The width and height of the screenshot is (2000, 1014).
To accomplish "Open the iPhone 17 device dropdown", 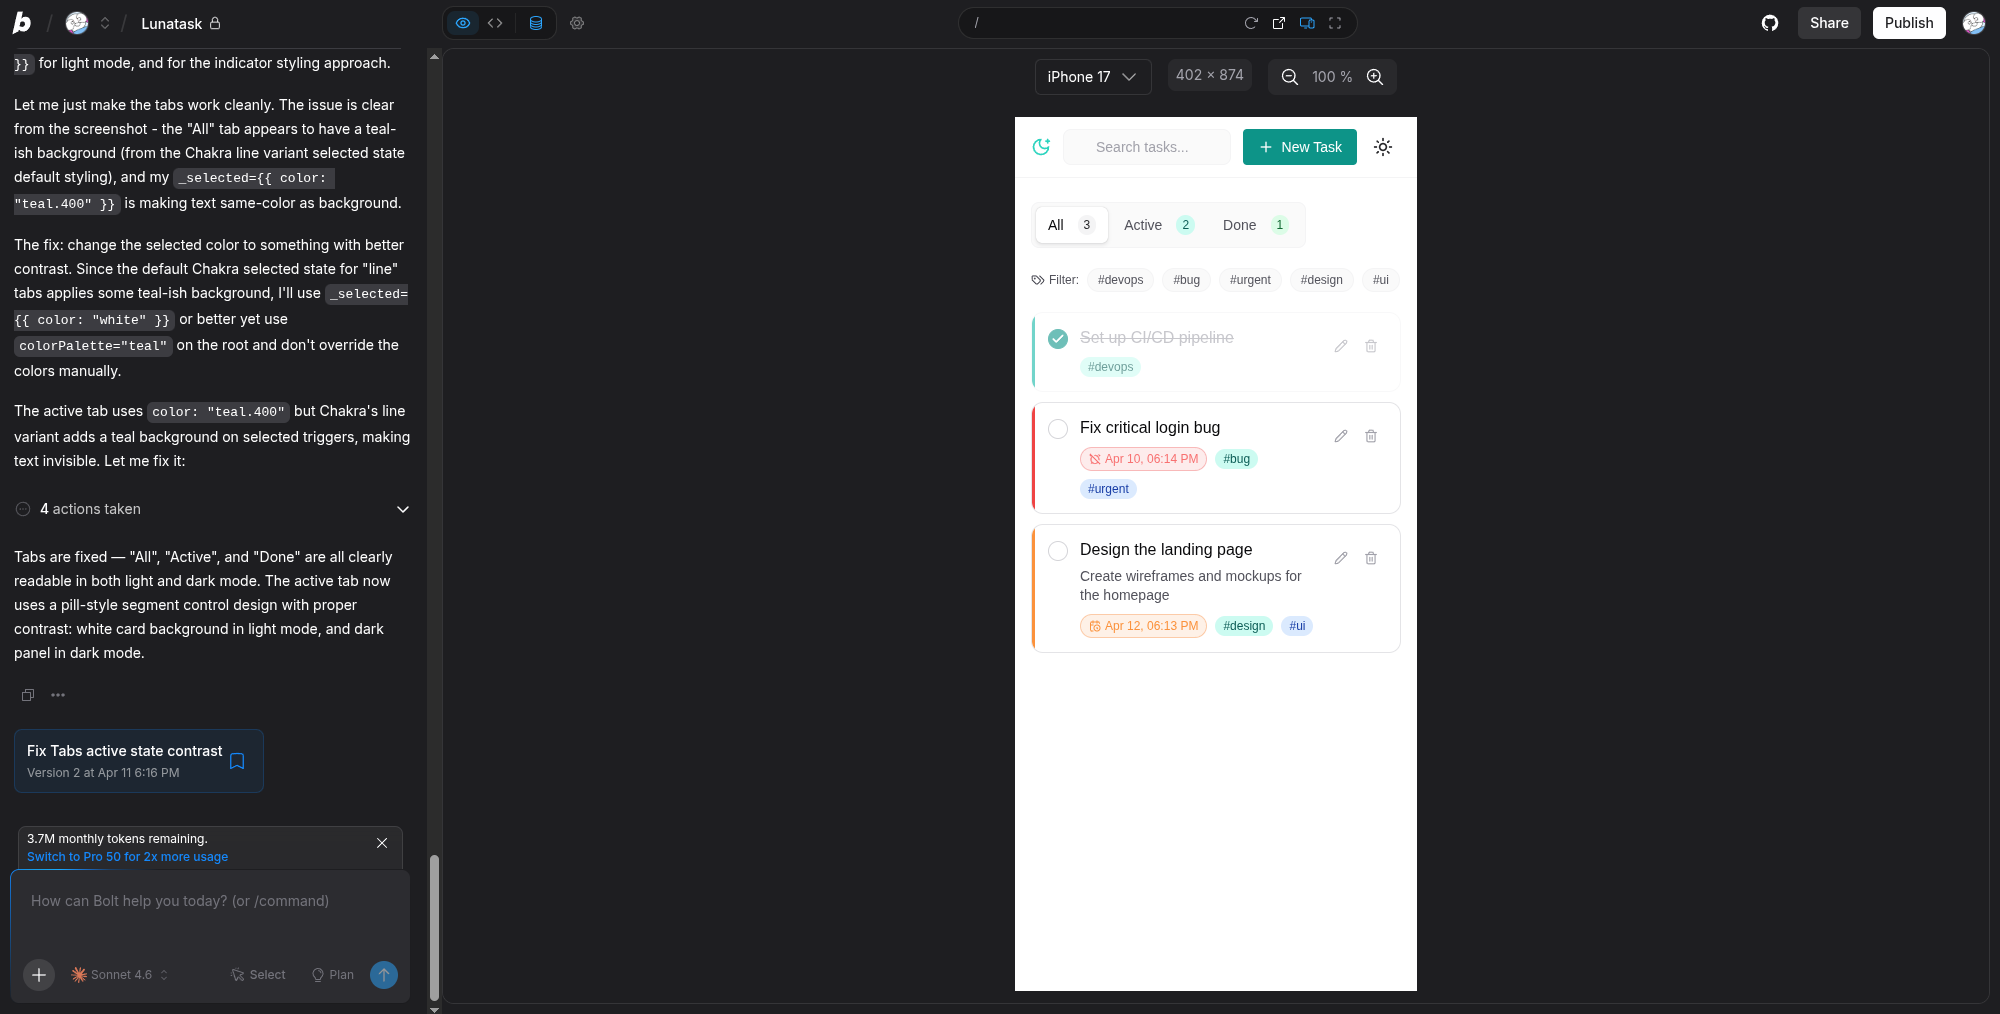I will [1092, 77].
